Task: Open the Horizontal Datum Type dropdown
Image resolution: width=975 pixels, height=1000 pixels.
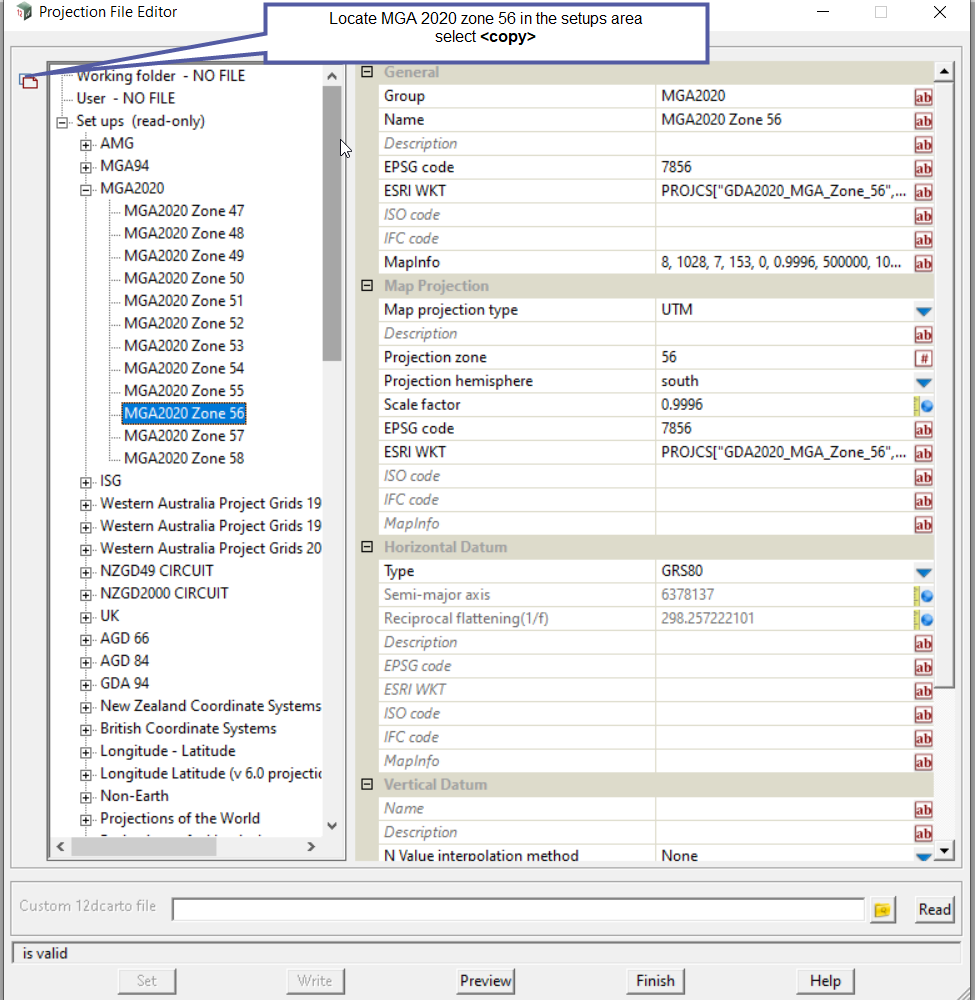Action: pyautogui.click(x=923, y=572)
